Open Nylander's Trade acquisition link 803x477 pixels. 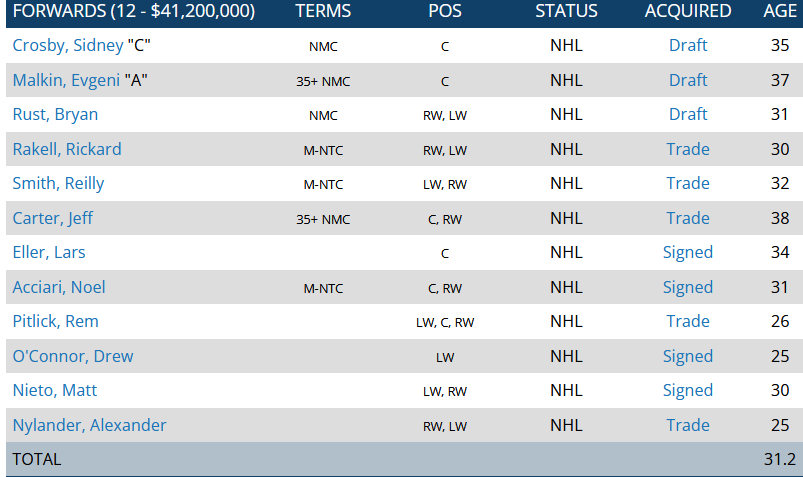688,425
